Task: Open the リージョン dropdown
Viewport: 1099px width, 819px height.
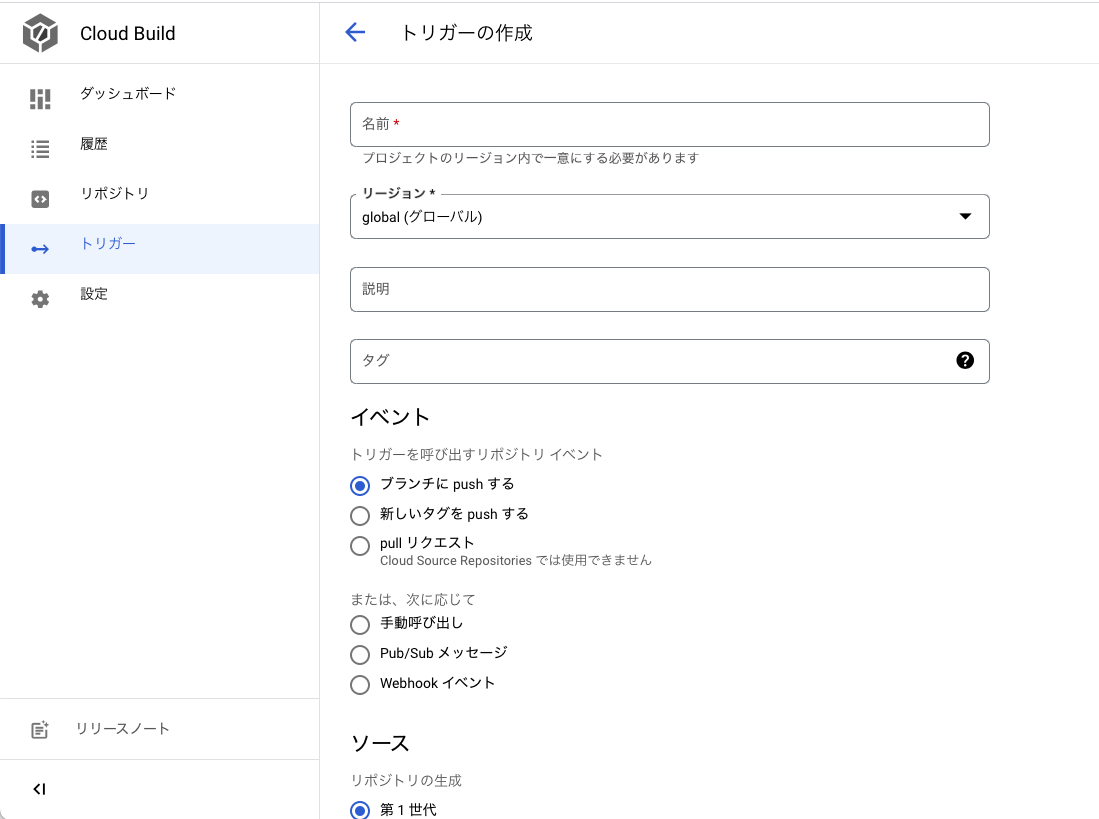Action: click(669, 217)
